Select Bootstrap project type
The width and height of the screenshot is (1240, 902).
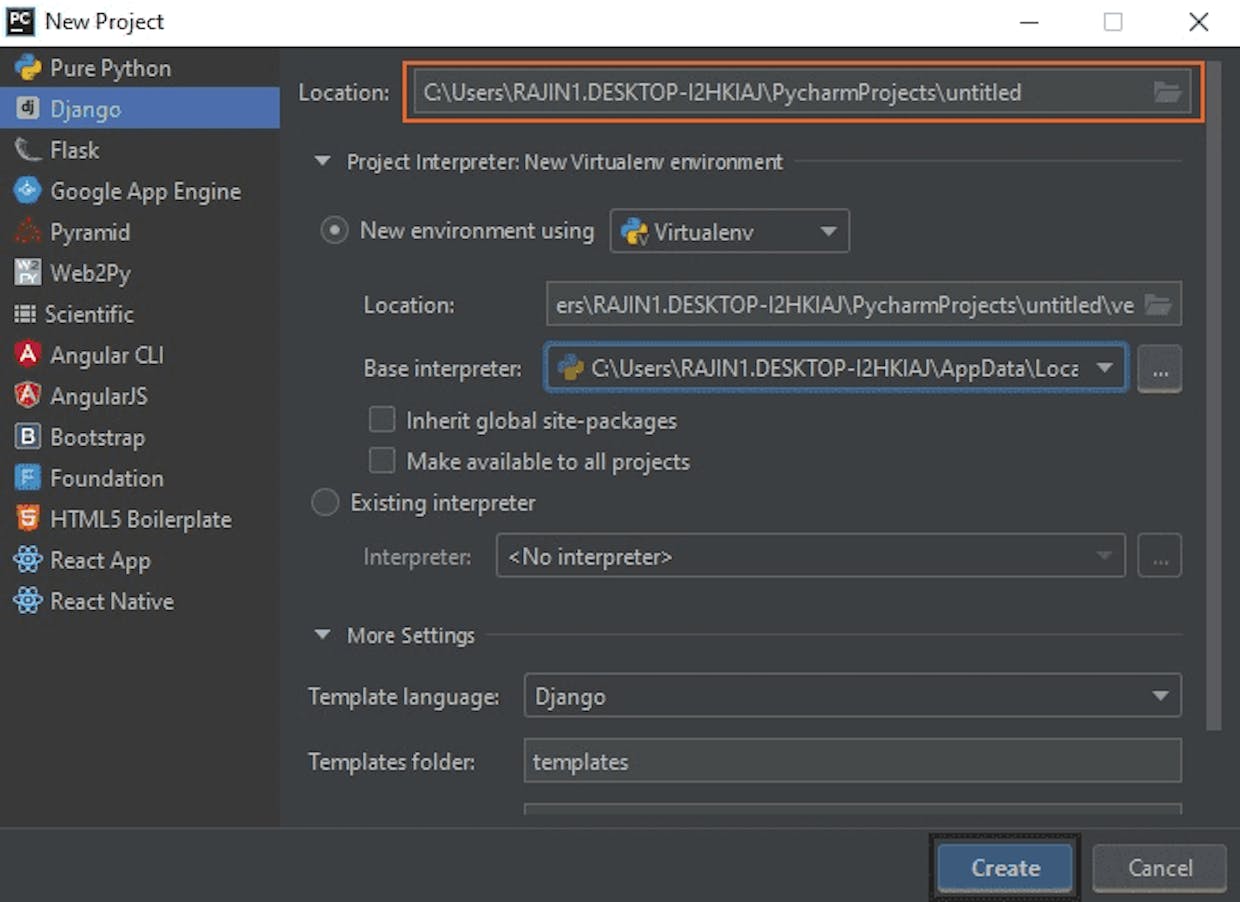(x=140, y=437)
